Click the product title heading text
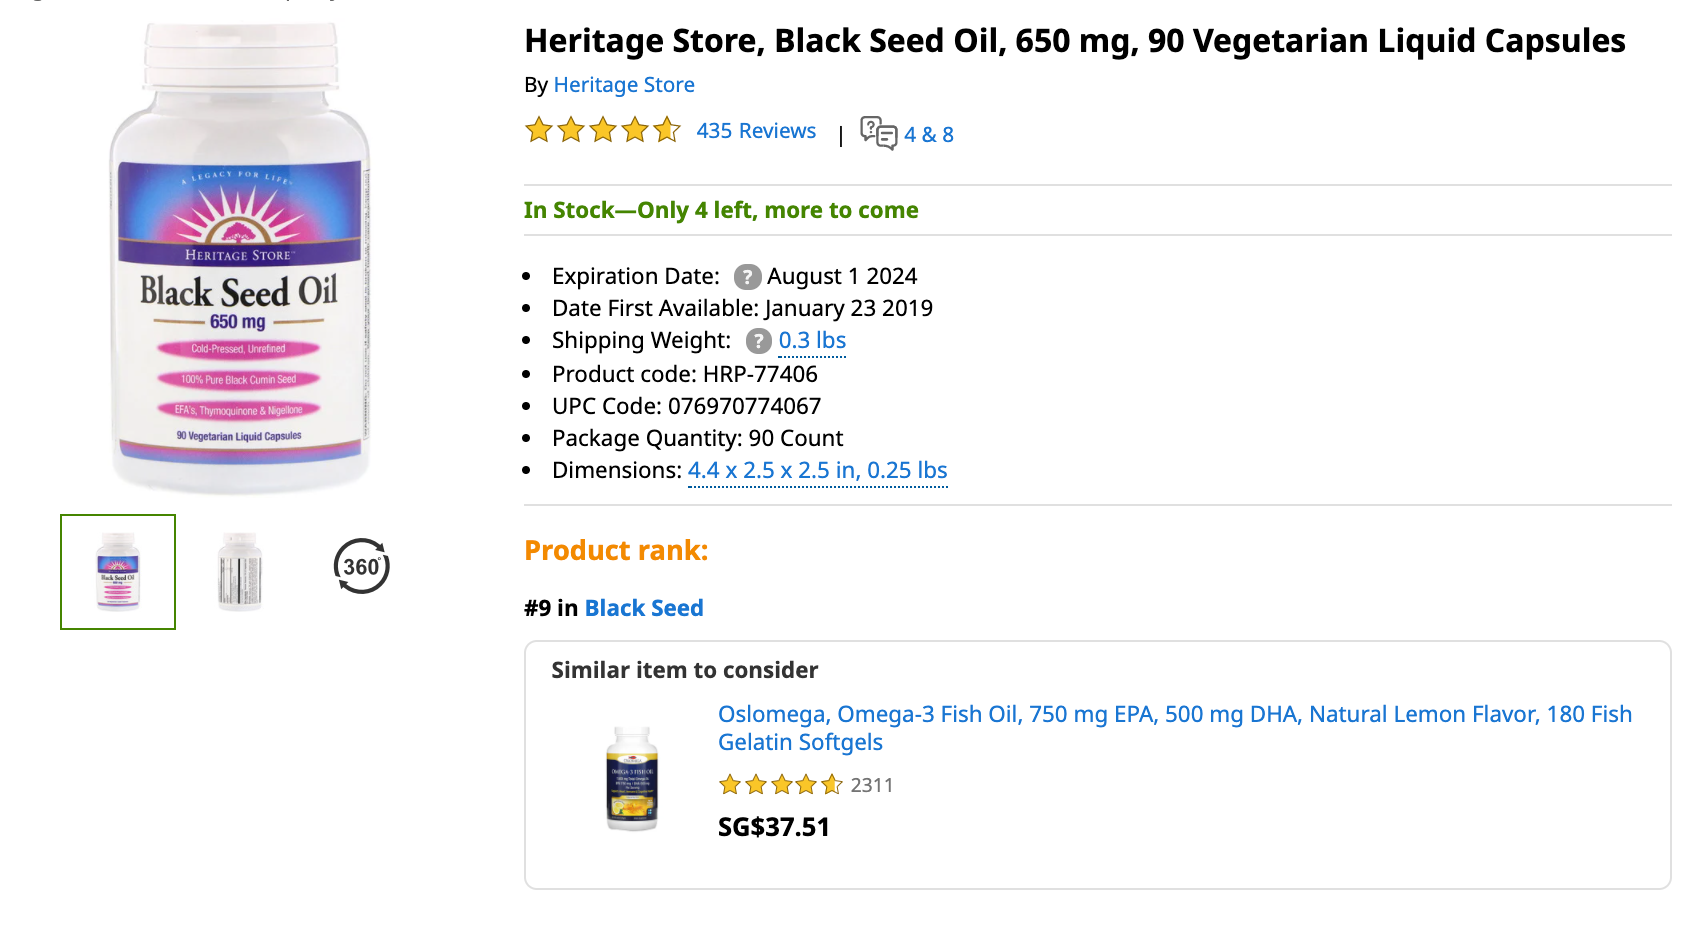The width and height of the screenshot is (1684, 952). coord(1075,41)
